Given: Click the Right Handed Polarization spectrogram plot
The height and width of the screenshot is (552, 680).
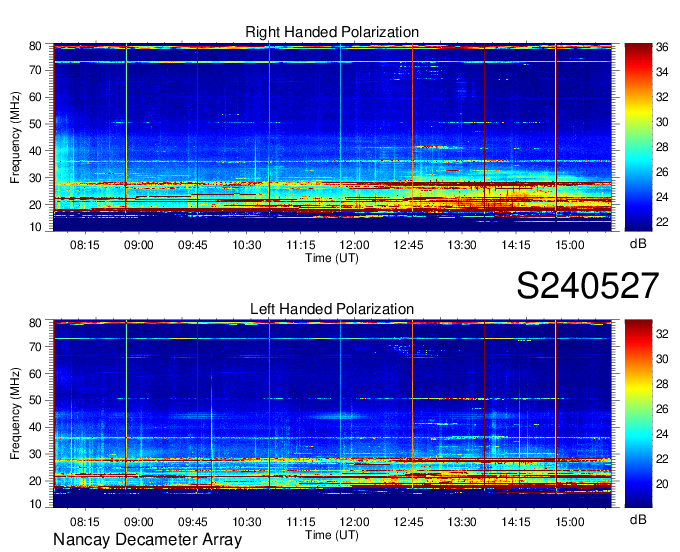Looking at the screenshot, I should [x=332, y=137].
